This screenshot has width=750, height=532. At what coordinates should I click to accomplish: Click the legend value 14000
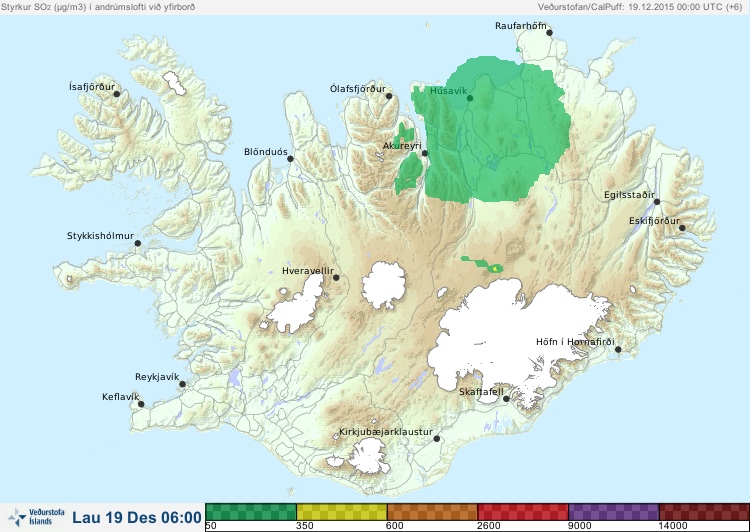673,526
